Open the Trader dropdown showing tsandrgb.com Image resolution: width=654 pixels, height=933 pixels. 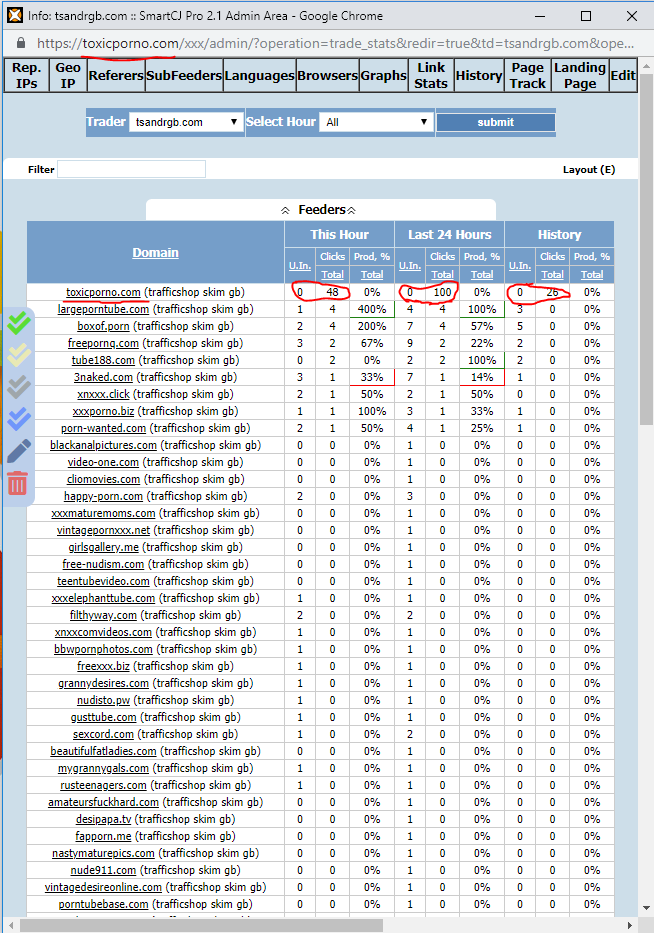186,122
